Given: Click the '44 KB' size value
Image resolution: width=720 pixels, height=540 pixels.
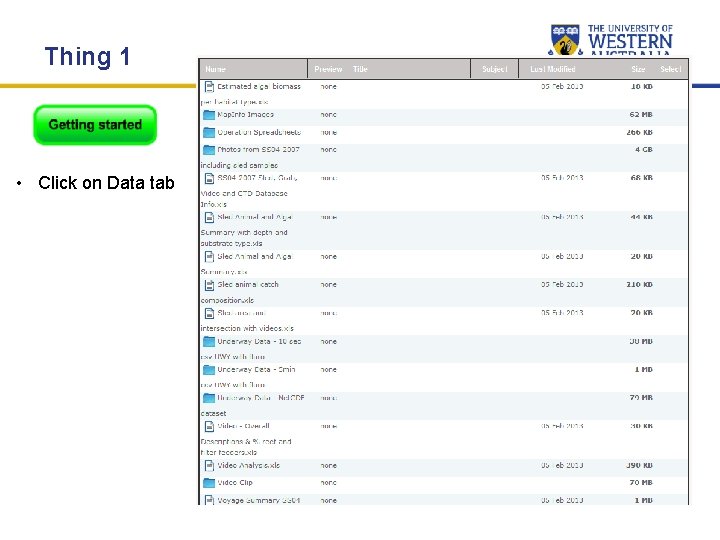Looking at the screenshot, I should point(641,217).
